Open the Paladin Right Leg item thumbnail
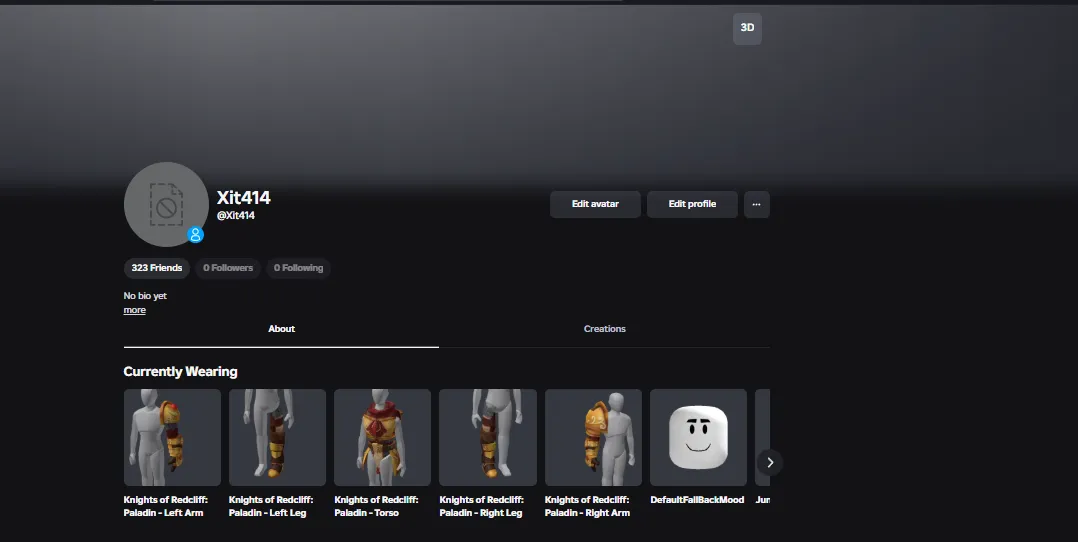The height and width of the screenshot is (542, 1078). pos(487,437)
